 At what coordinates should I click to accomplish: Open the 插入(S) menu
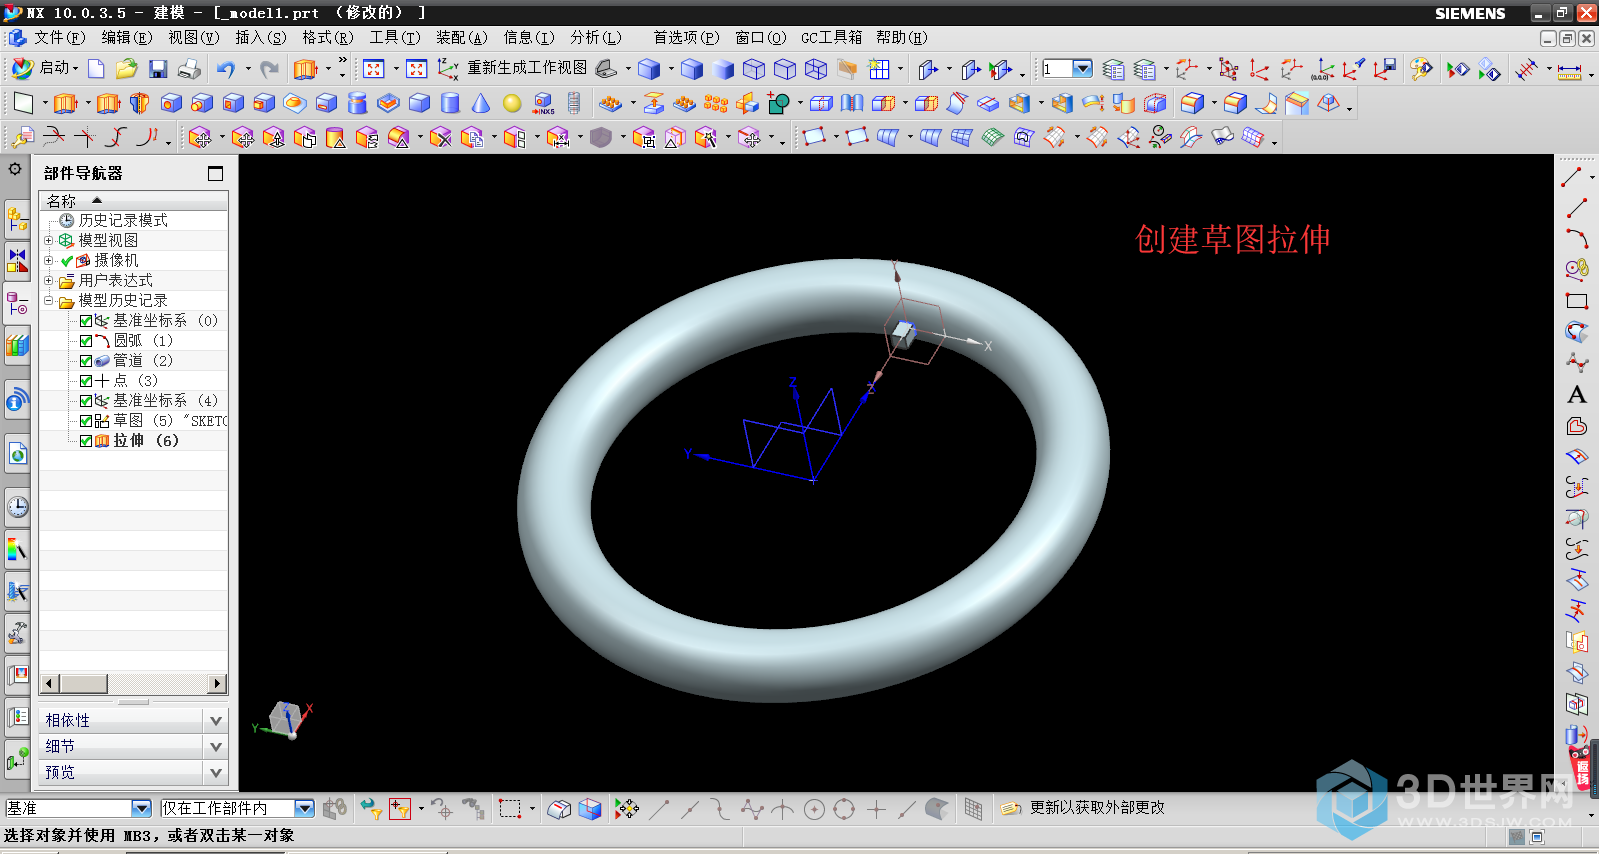tap(261, 37)
